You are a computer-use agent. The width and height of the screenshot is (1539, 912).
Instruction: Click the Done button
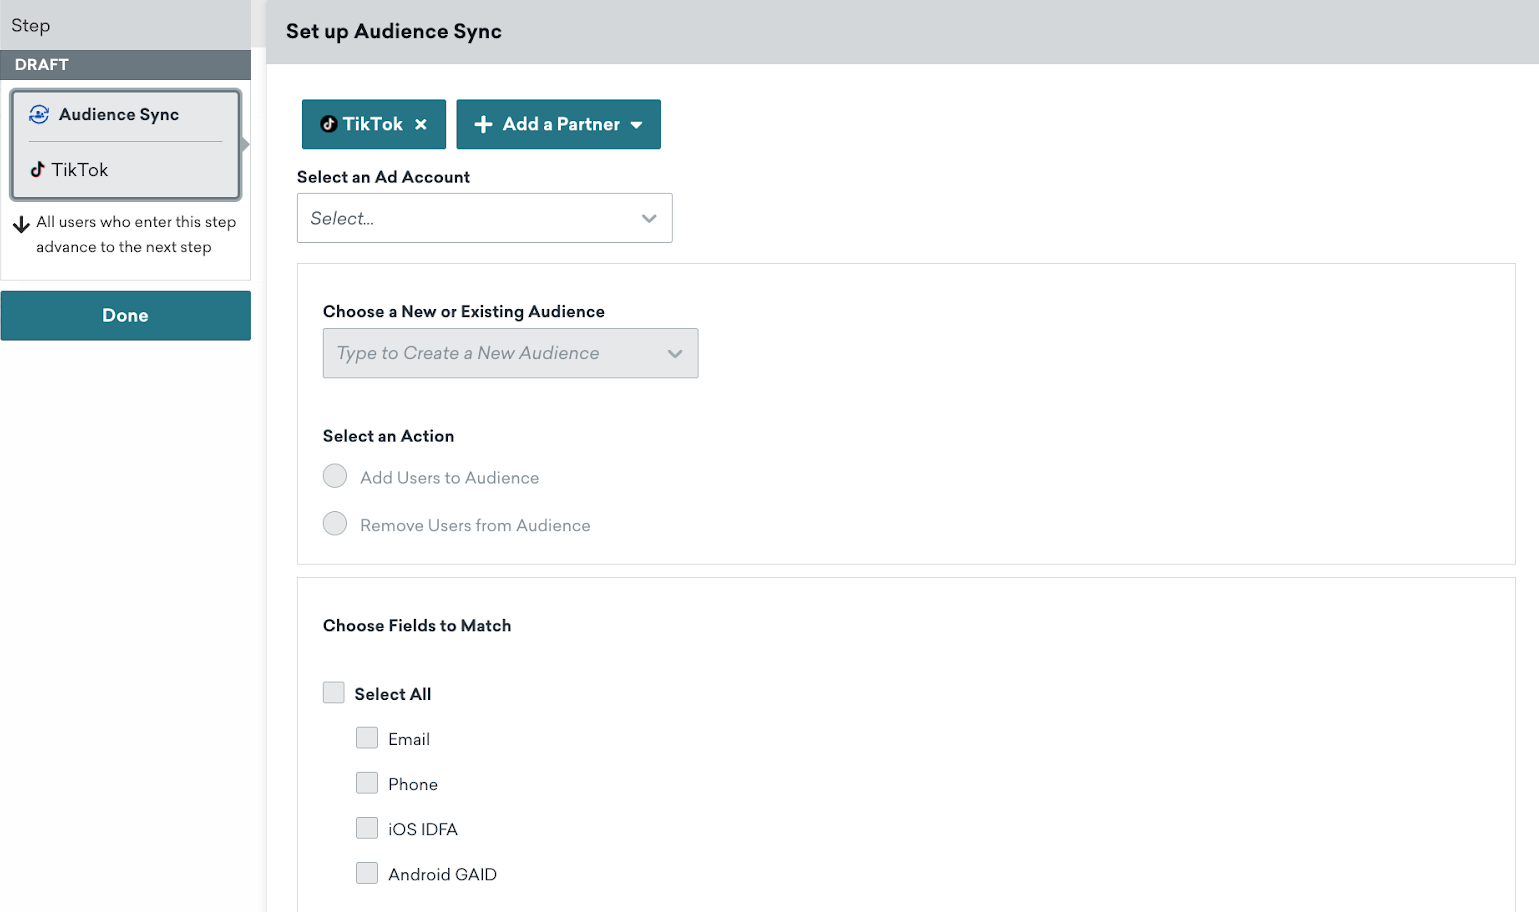click(125, 315)
